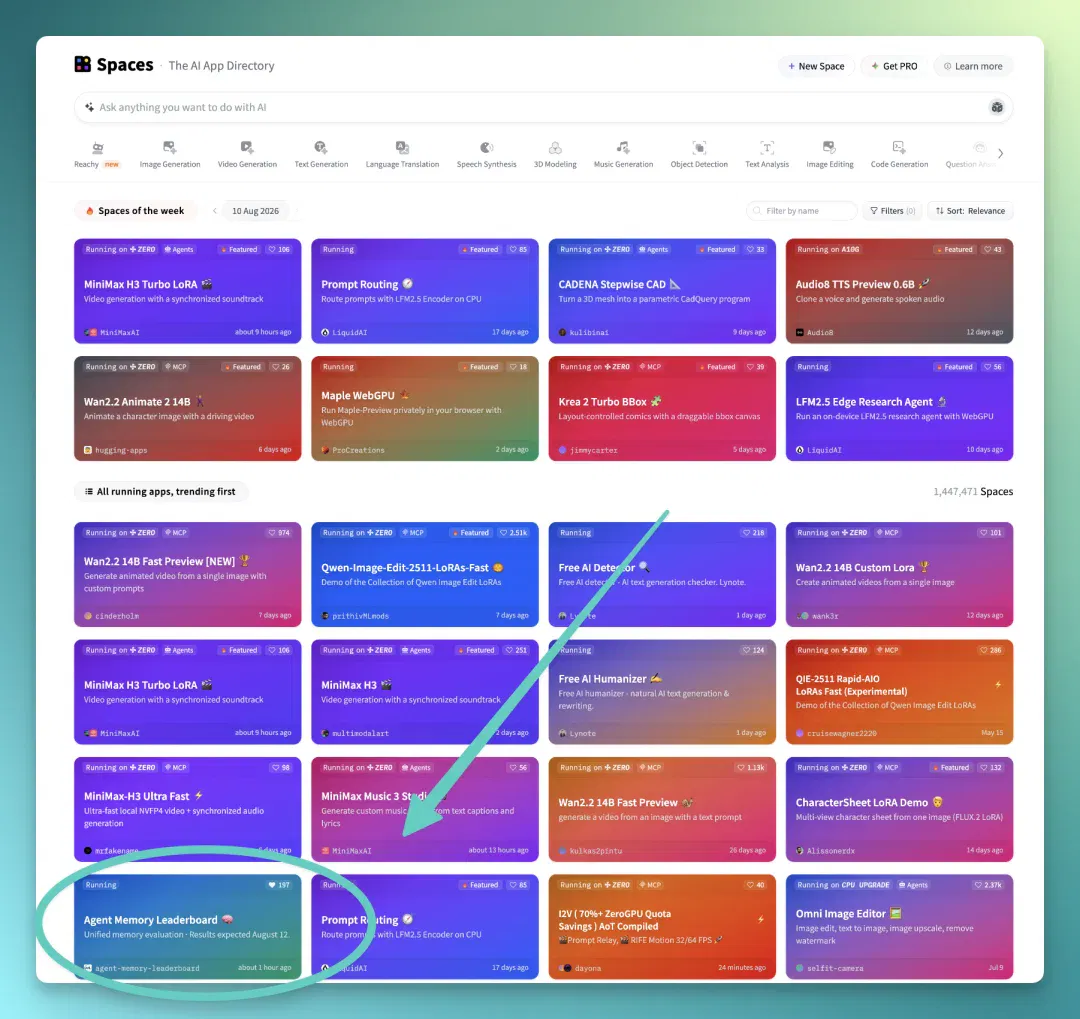Pick the Language Translation category icon
Screen dimensions: 1080x1019
[402, 147]
